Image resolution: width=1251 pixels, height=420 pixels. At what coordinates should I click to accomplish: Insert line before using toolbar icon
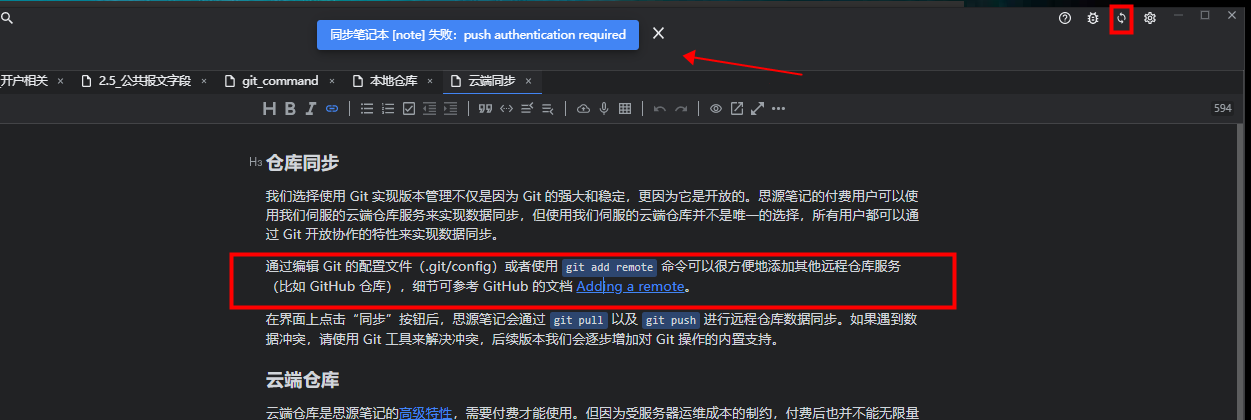527,109
